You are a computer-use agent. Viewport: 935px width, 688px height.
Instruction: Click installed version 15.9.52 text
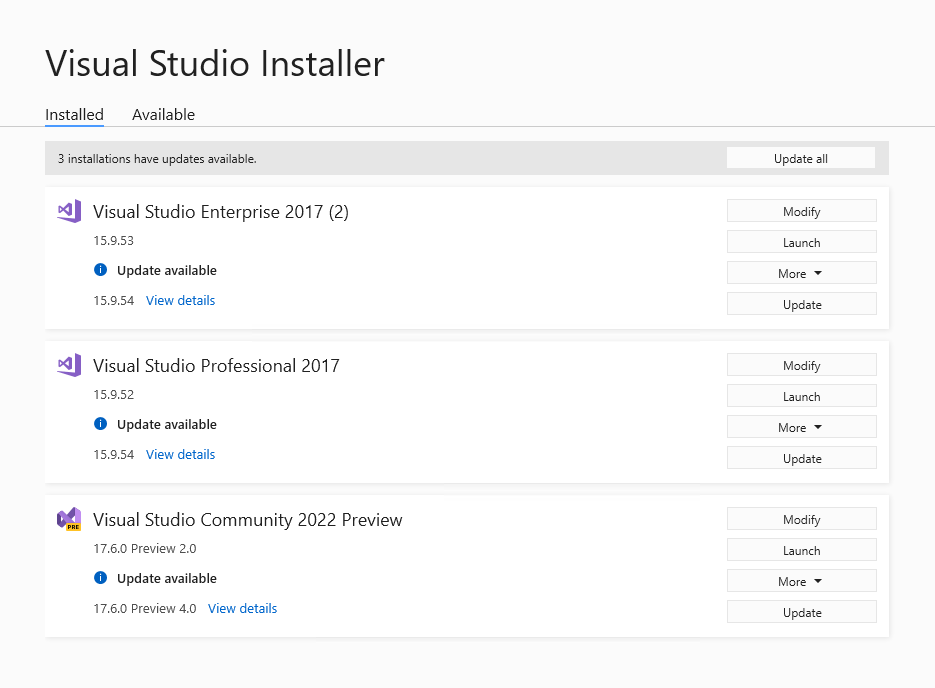tap(113, 395)
